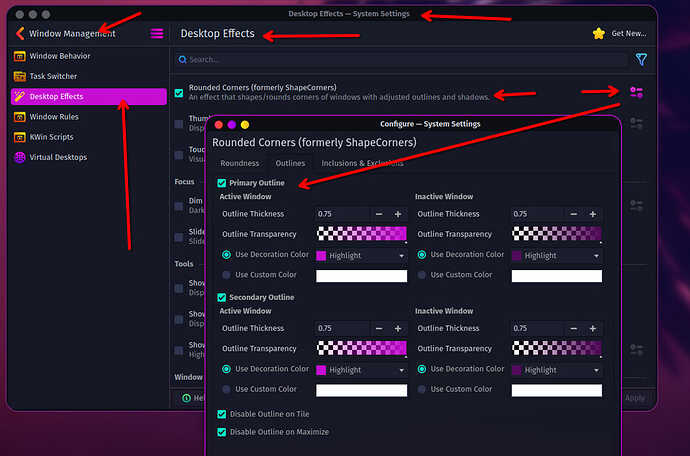Toggle the Rounded Corners effect checkbox
Image resolution: width=690 pixels, height=456 pixels.
pos(179,93)
